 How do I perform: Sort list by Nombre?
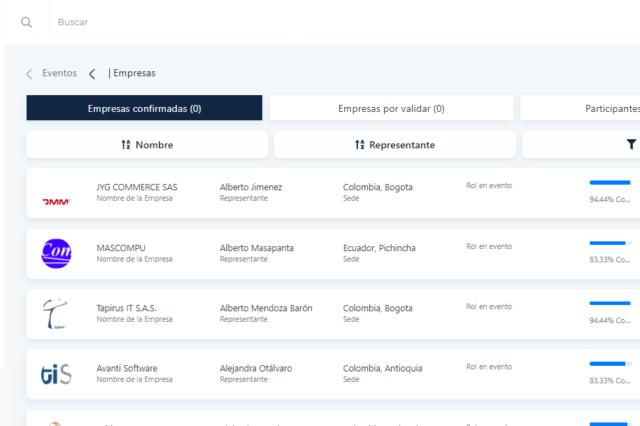click(147, 144)
